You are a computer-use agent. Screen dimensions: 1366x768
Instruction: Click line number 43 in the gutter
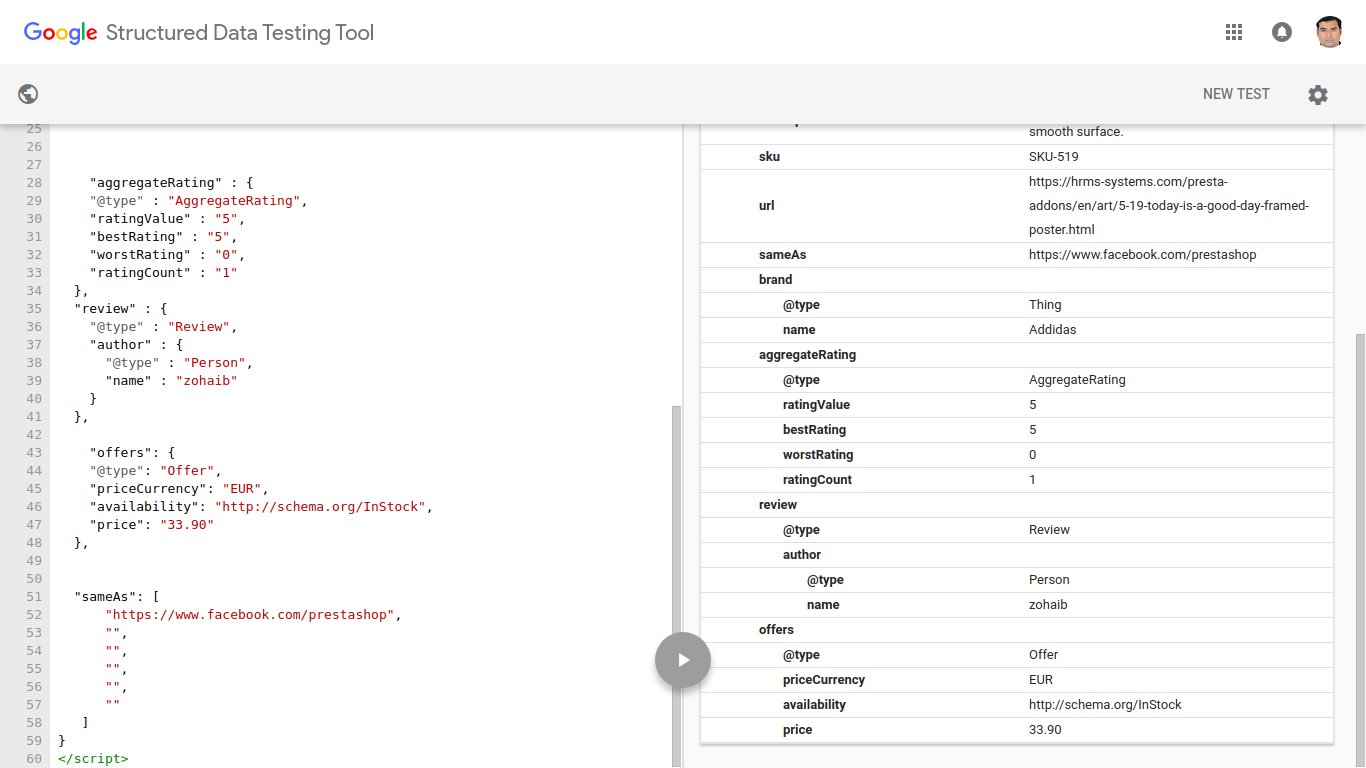tap(34, 453)
